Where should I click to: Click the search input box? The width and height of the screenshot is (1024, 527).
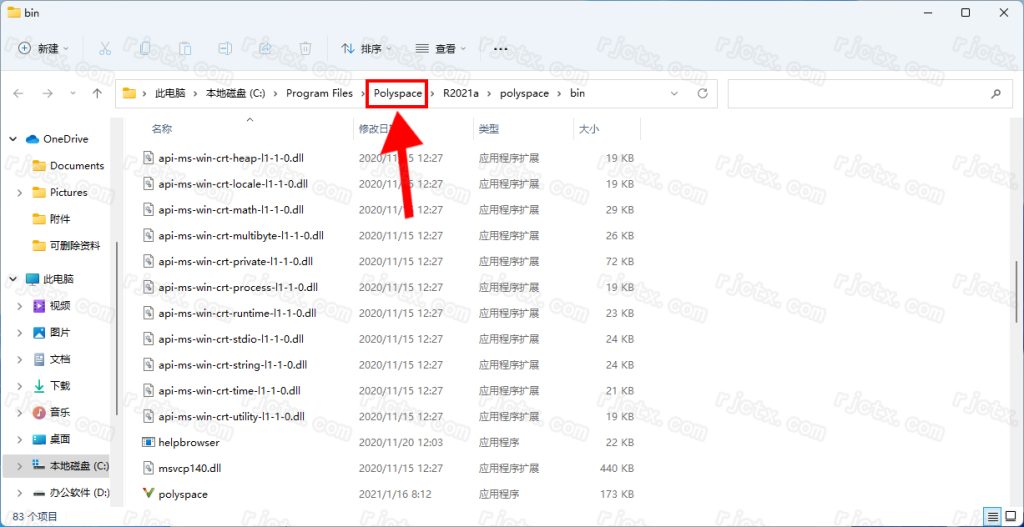(x=858, y=93)
